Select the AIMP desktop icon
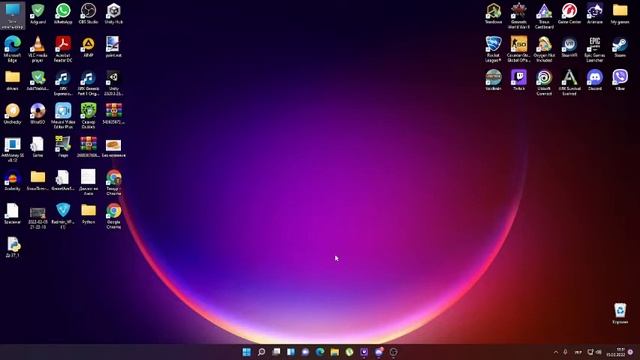 pyautogui.click(x=88, y=47)
